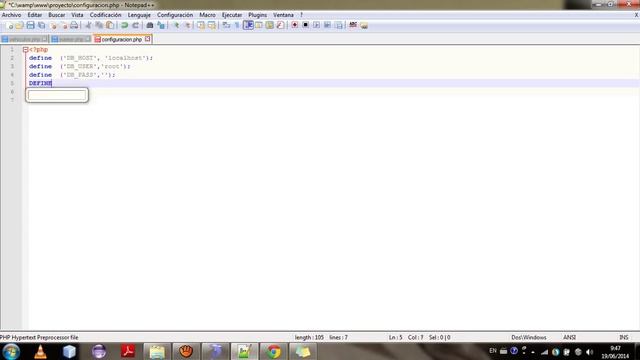640x360 pixels.
Task: Toggle the document map icon
Action: tap(269, 25)
